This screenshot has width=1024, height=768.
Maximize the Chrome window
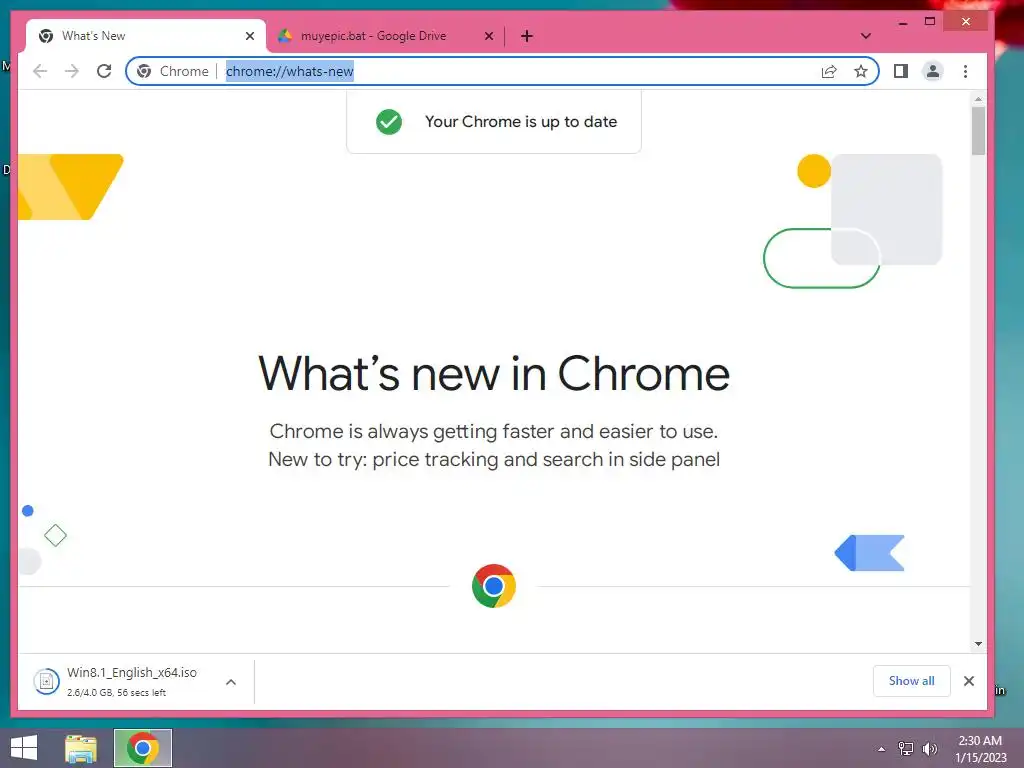pyautogui.click(x=930, y=22)
